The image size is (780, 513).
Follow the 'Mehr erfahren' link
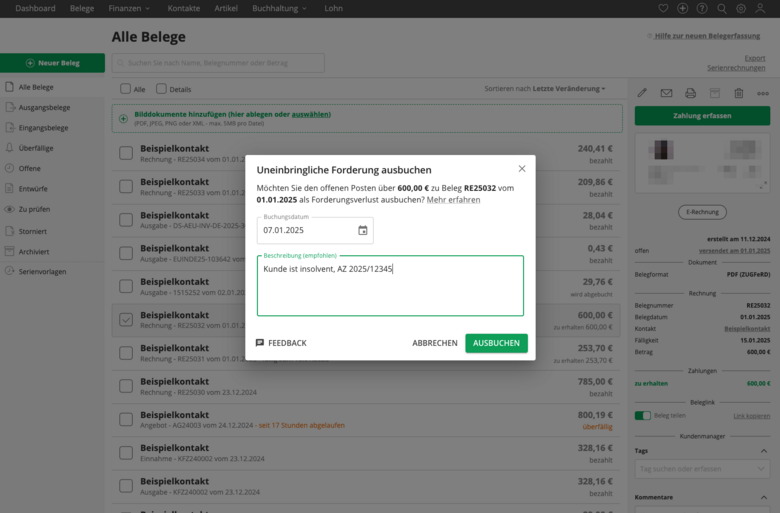453,200
